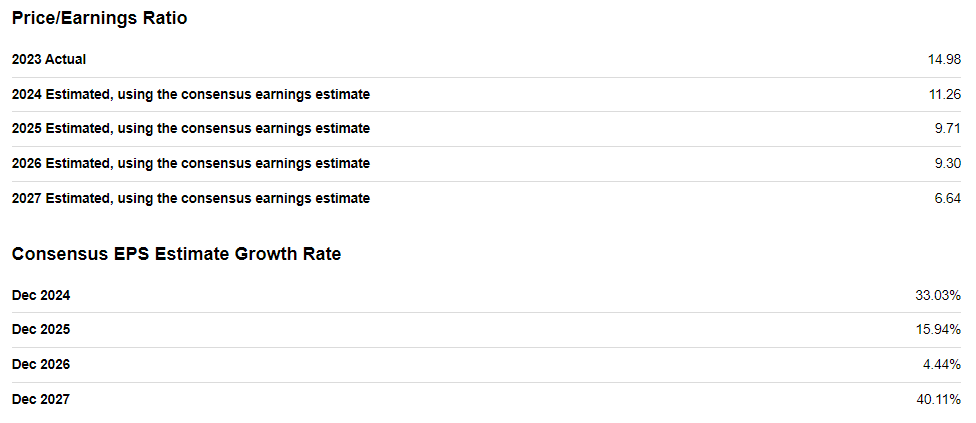Select the Dec 2026 row label
Viewport: 976px width, 423px height.
[x=41, y=364]
